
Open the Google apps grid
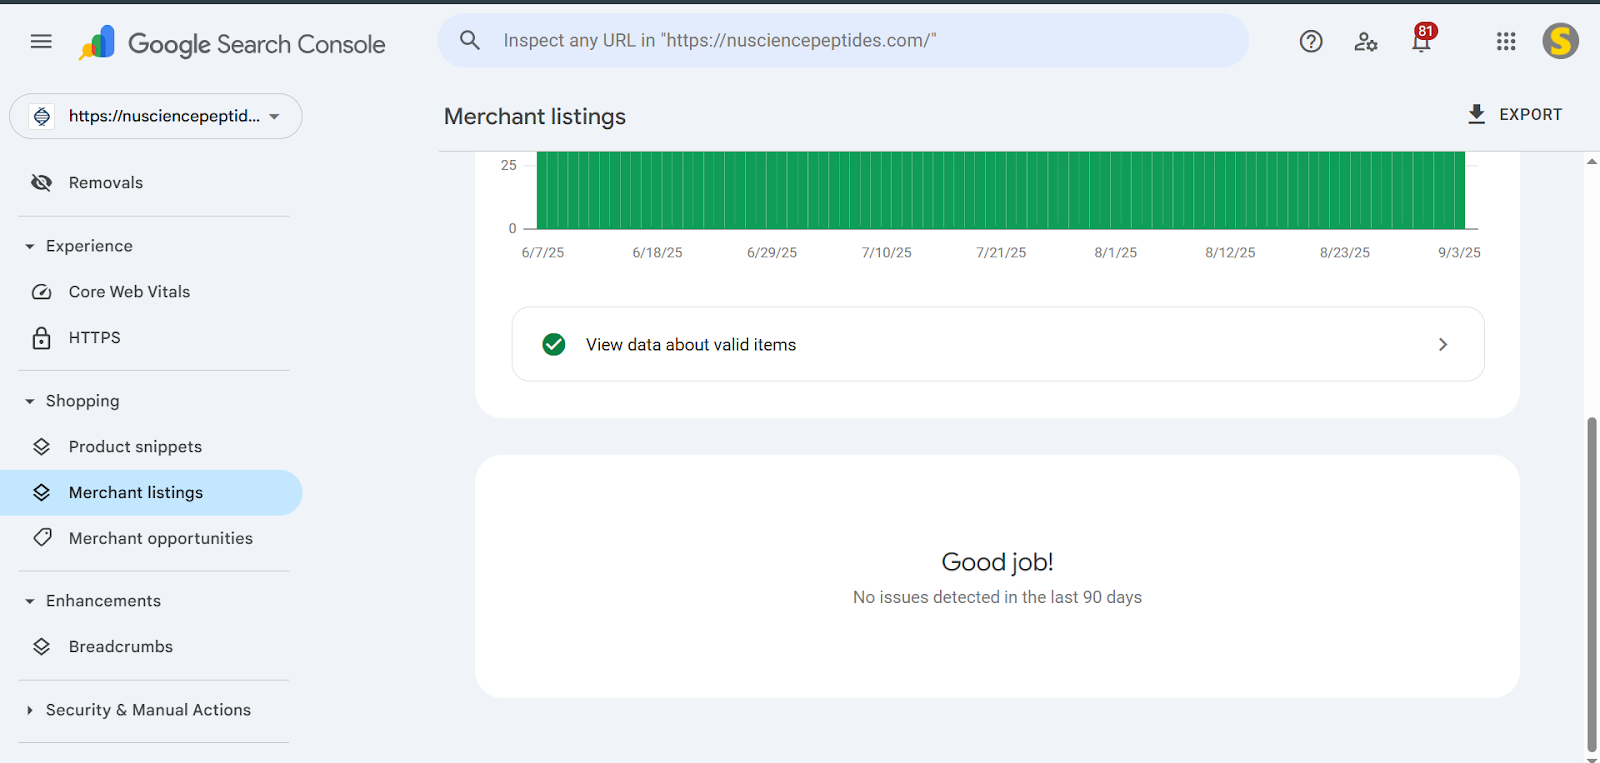pyautogui.click(x=1506, y=41)
